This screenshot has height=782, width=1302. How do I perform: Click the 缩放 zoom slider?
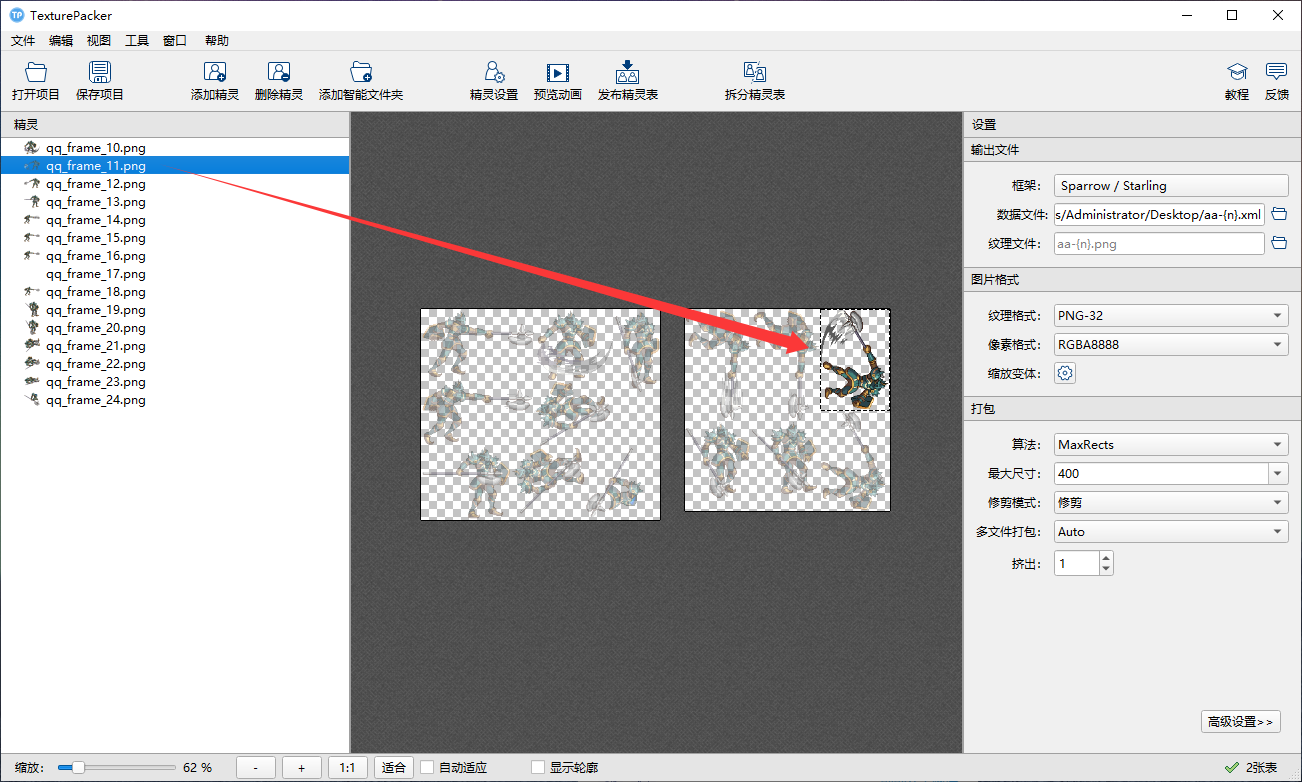tap(116, 768)
